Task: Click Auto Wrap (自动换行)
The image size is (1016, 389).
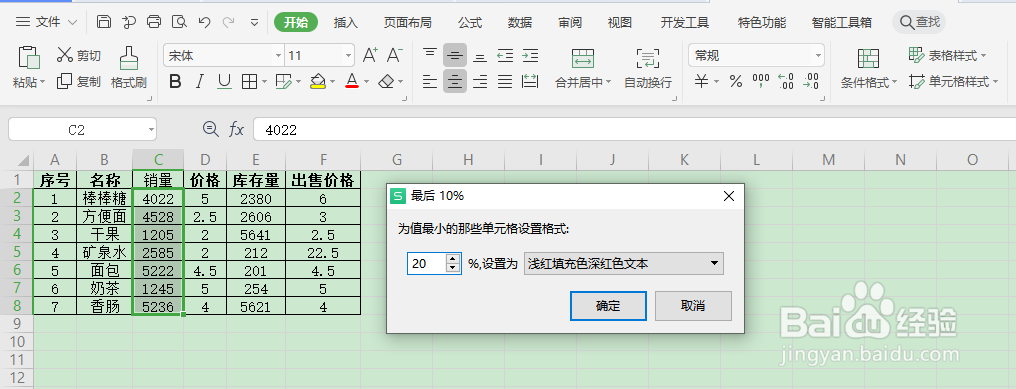Action: click(648, 68)
